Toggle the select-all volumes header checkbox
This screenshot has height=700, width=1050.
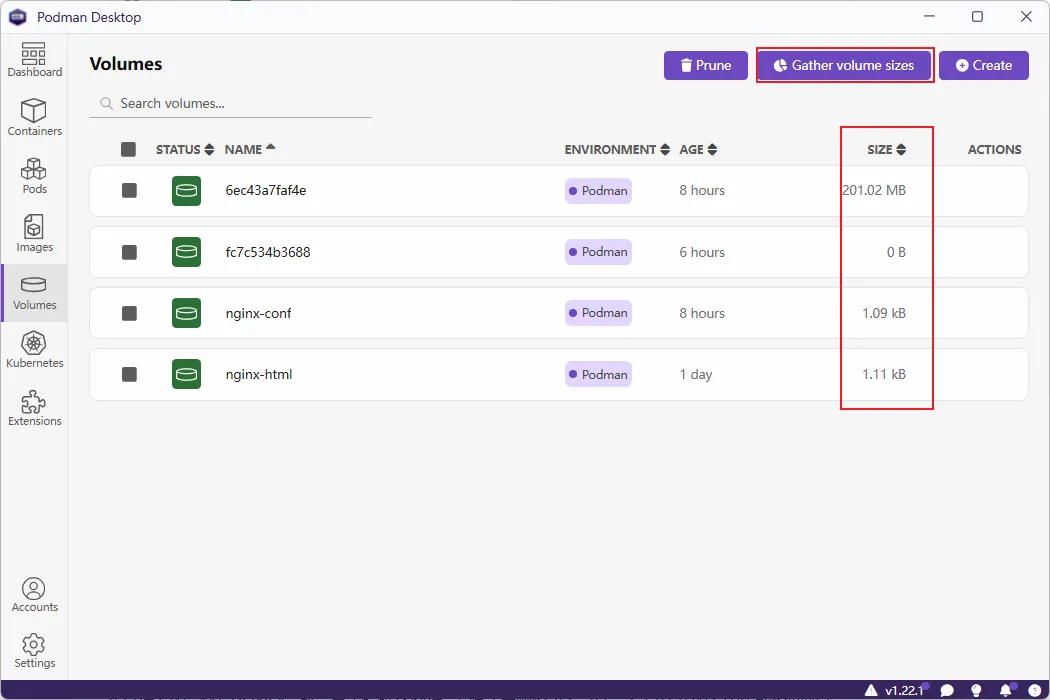pos(128,150)
